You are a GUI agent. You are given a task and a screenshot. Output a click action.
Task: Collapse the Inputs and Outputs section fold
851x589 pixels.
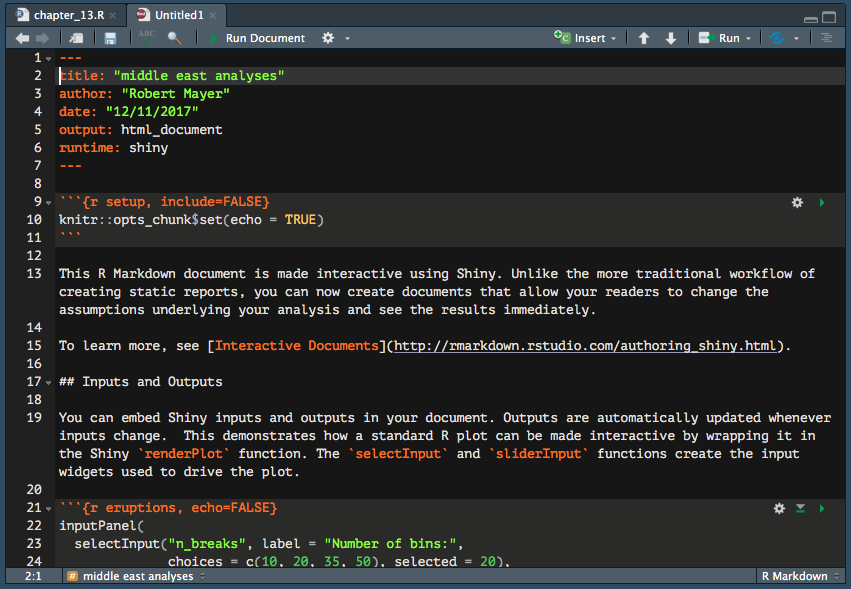pyautogui.click(x=49, y=383)
